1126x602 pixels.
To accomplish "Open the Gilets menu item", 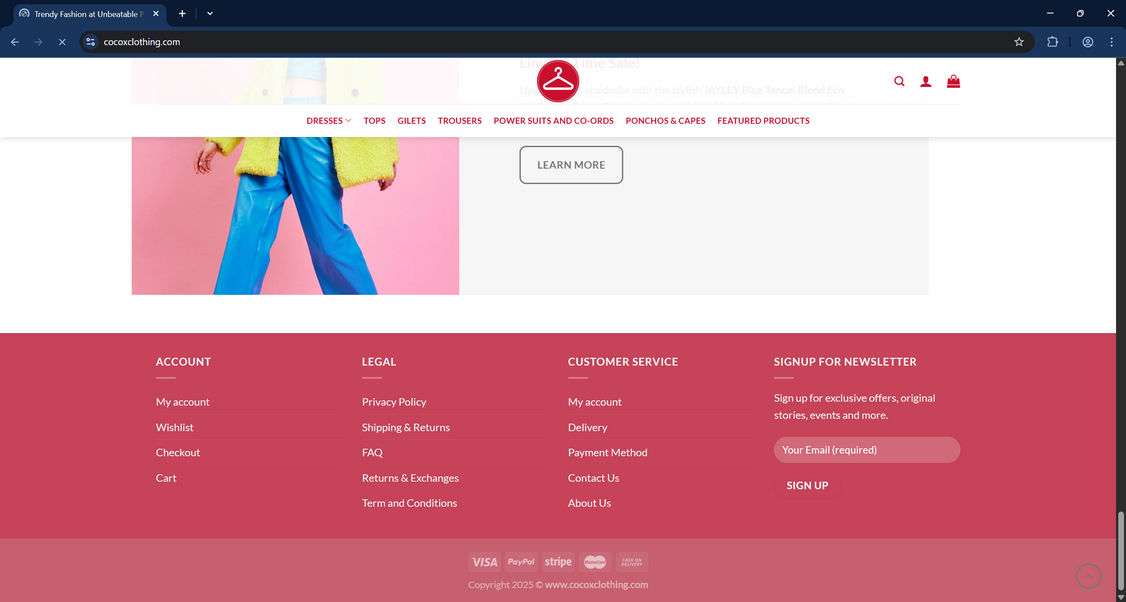I will [x=411, y=121].
